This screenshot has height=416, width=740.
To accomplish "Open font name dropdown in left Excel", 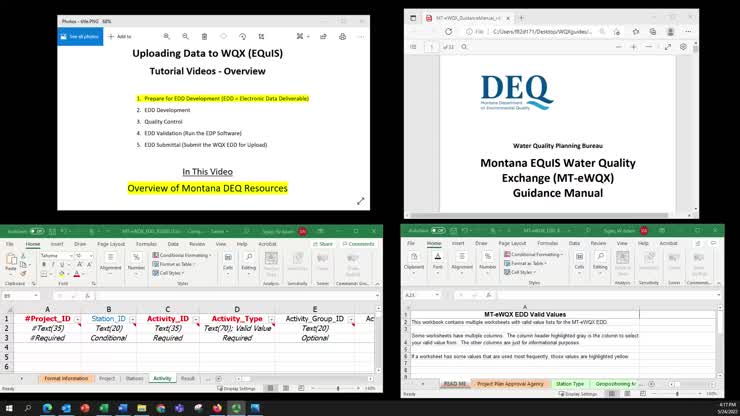I will (x=71, y=255).
